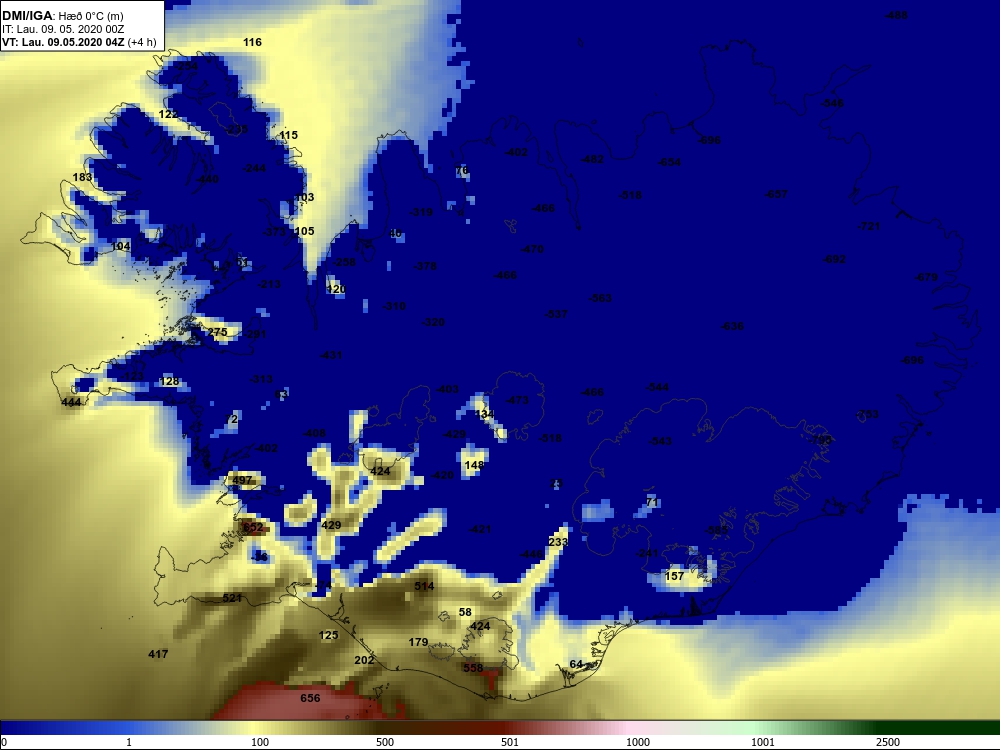Click the map value '115'

click(288, 135)
